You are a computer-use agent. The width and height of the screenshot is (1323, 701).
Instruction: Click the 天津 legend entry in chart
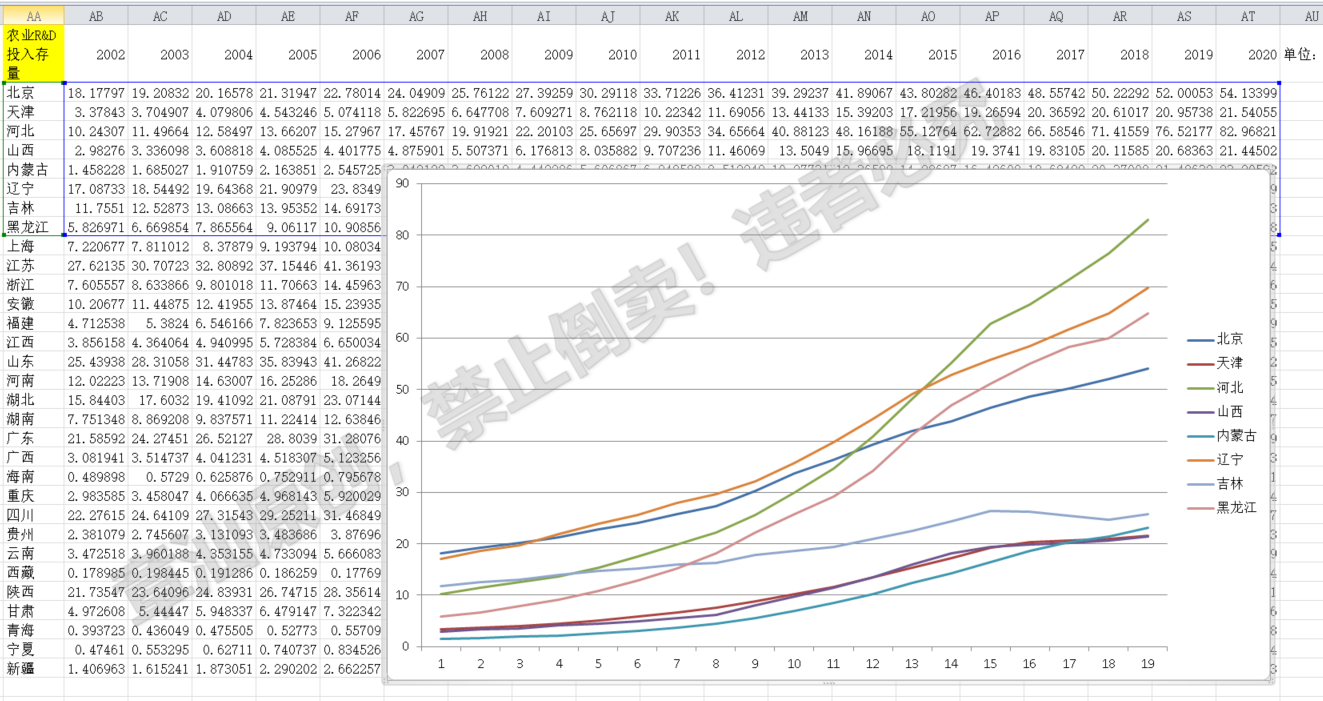click(x=1215, y=364)
